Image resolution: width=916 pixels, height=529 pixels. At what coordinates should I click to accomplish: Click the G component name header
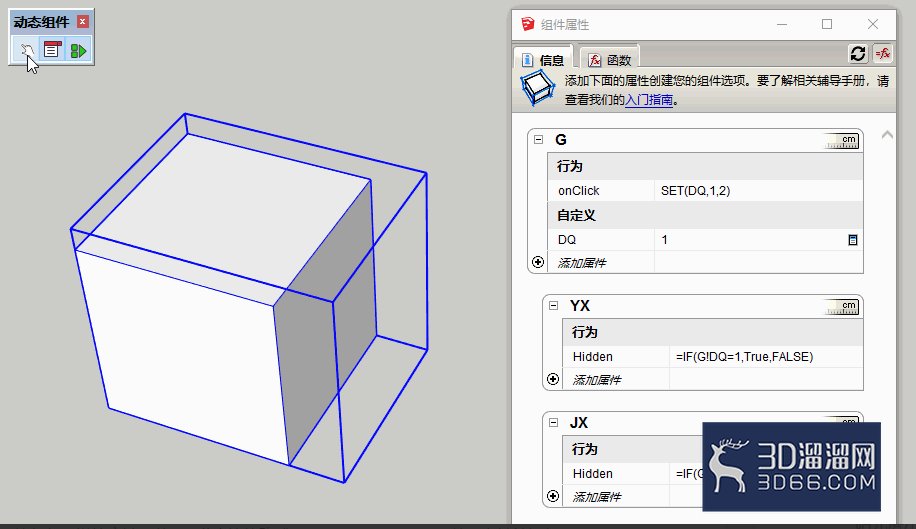point(561,140)
